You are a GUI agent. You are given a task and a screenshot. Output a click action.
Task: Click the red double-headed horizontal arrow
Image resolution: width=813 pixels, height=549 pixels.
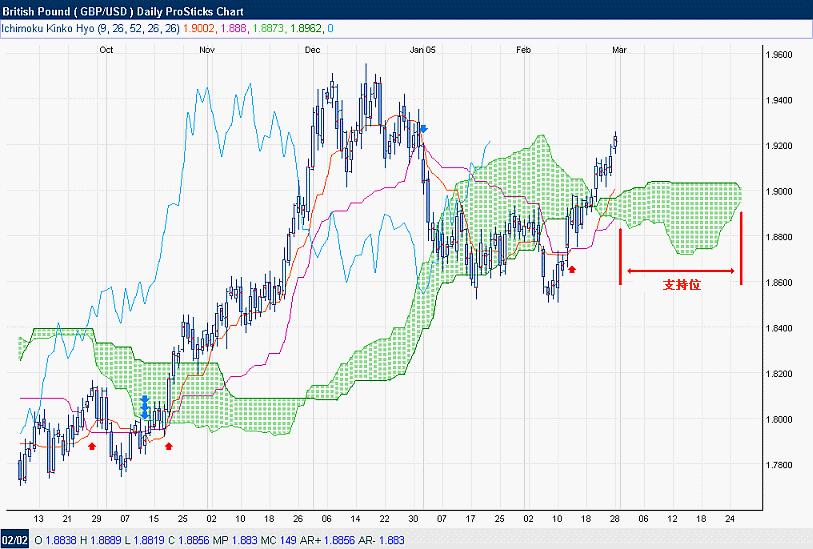(681, 271)
